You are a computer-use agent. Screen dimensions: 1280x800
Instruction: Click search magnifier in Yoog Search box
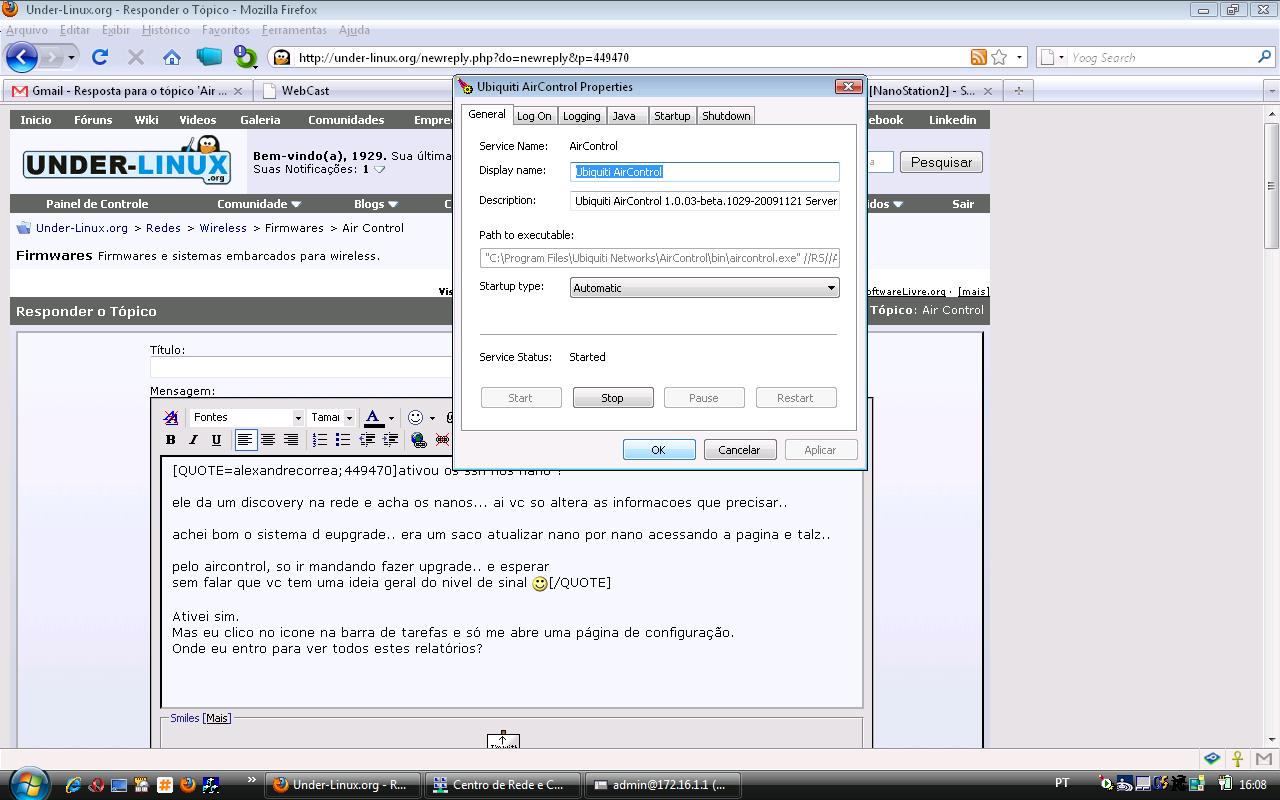pos(1264,57)
